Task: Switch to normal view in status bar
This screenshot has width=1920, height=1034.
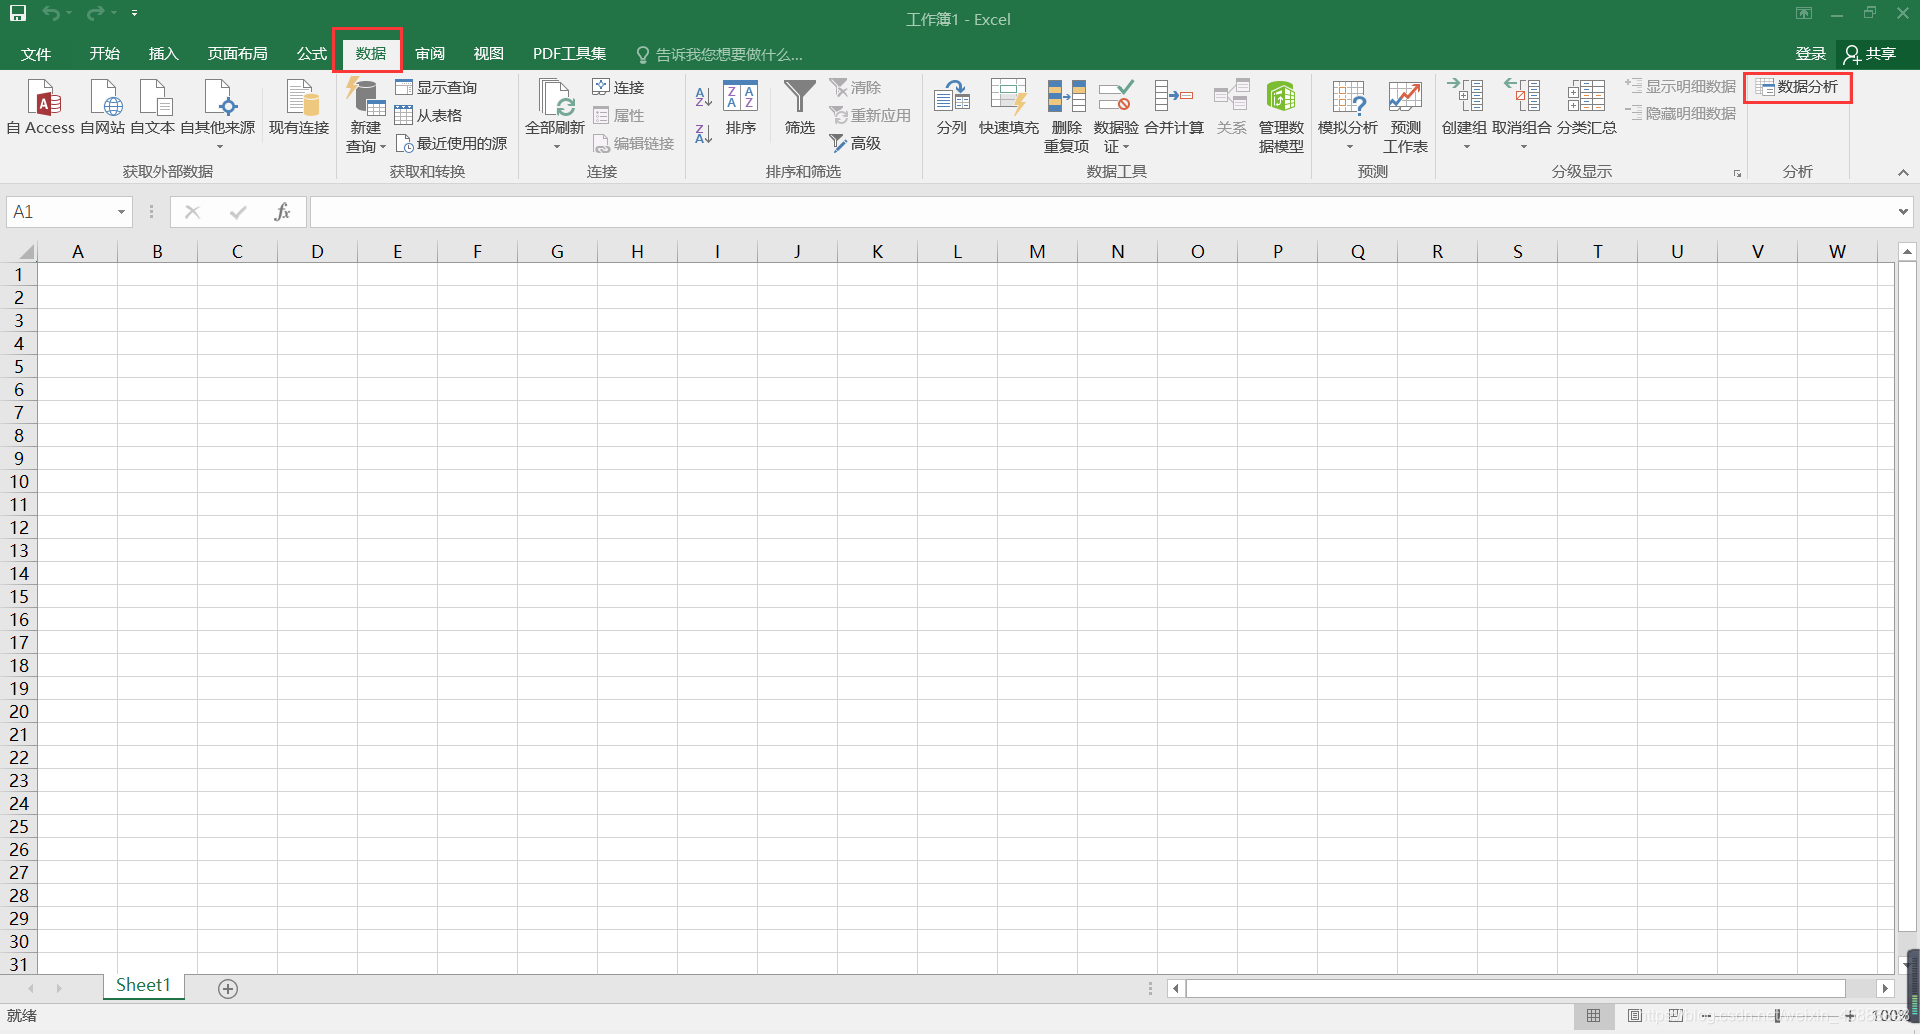Action: (1594, 1016)
